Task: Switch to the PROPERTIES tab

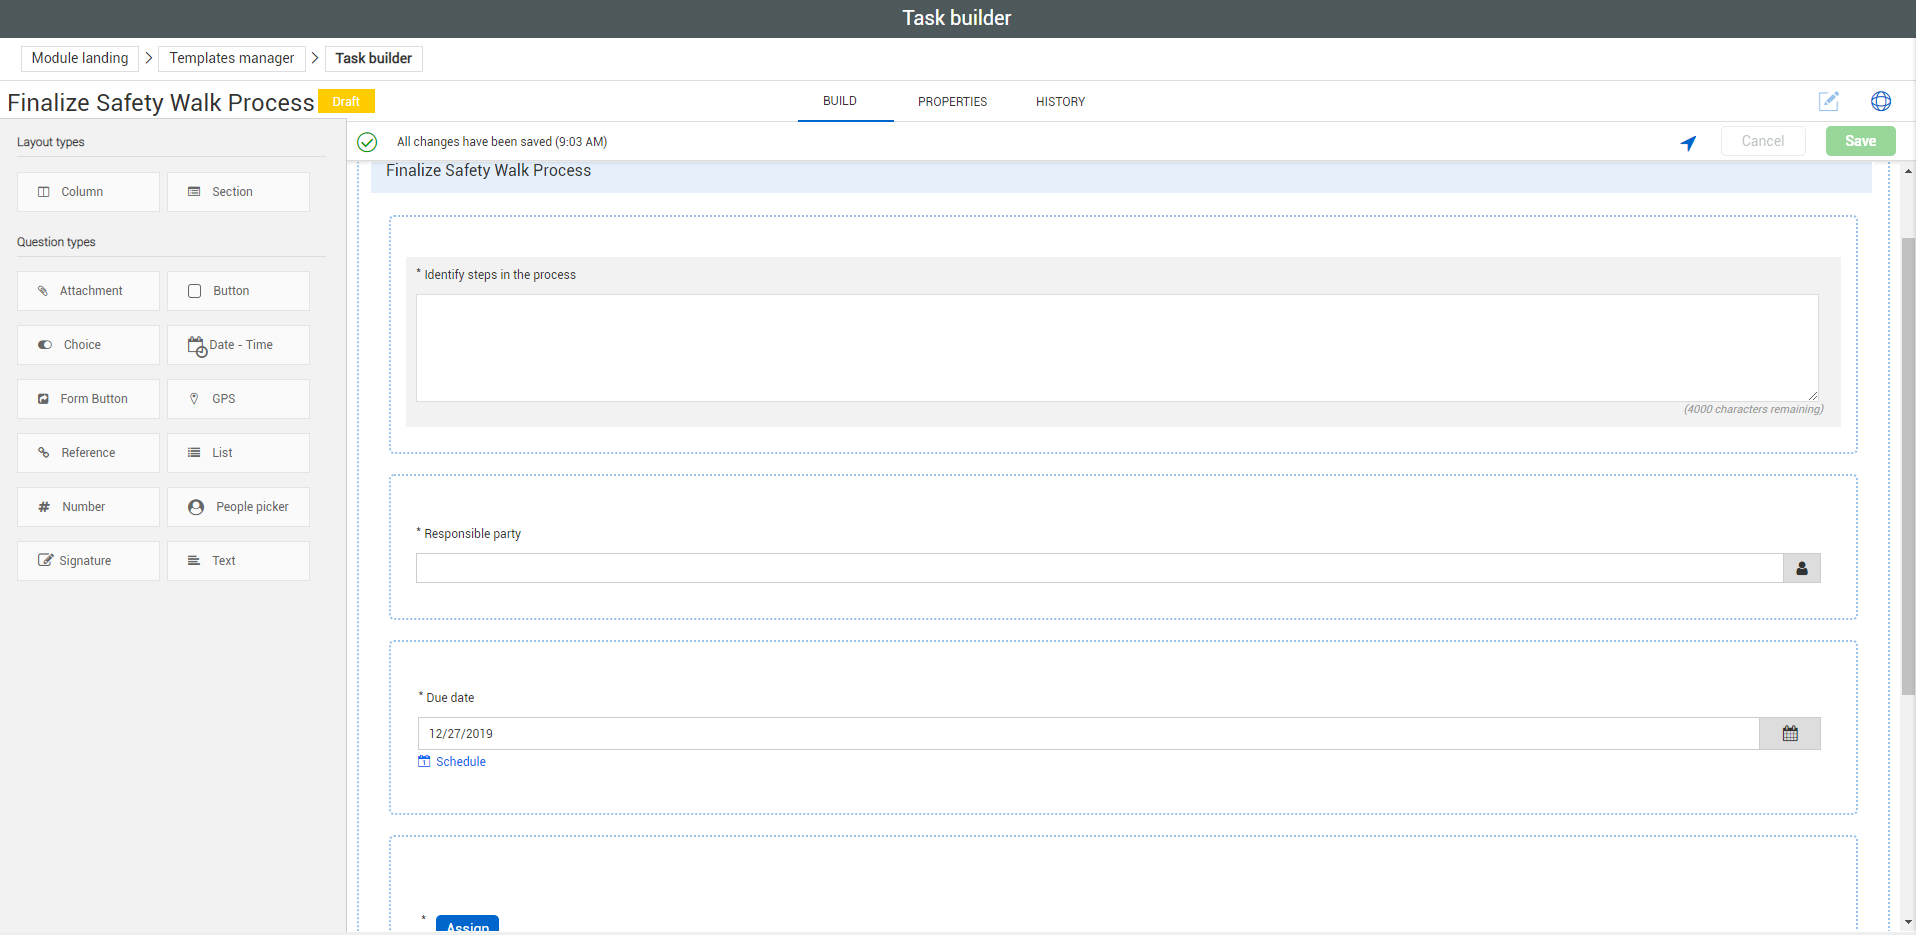Action: coord(952,102)
